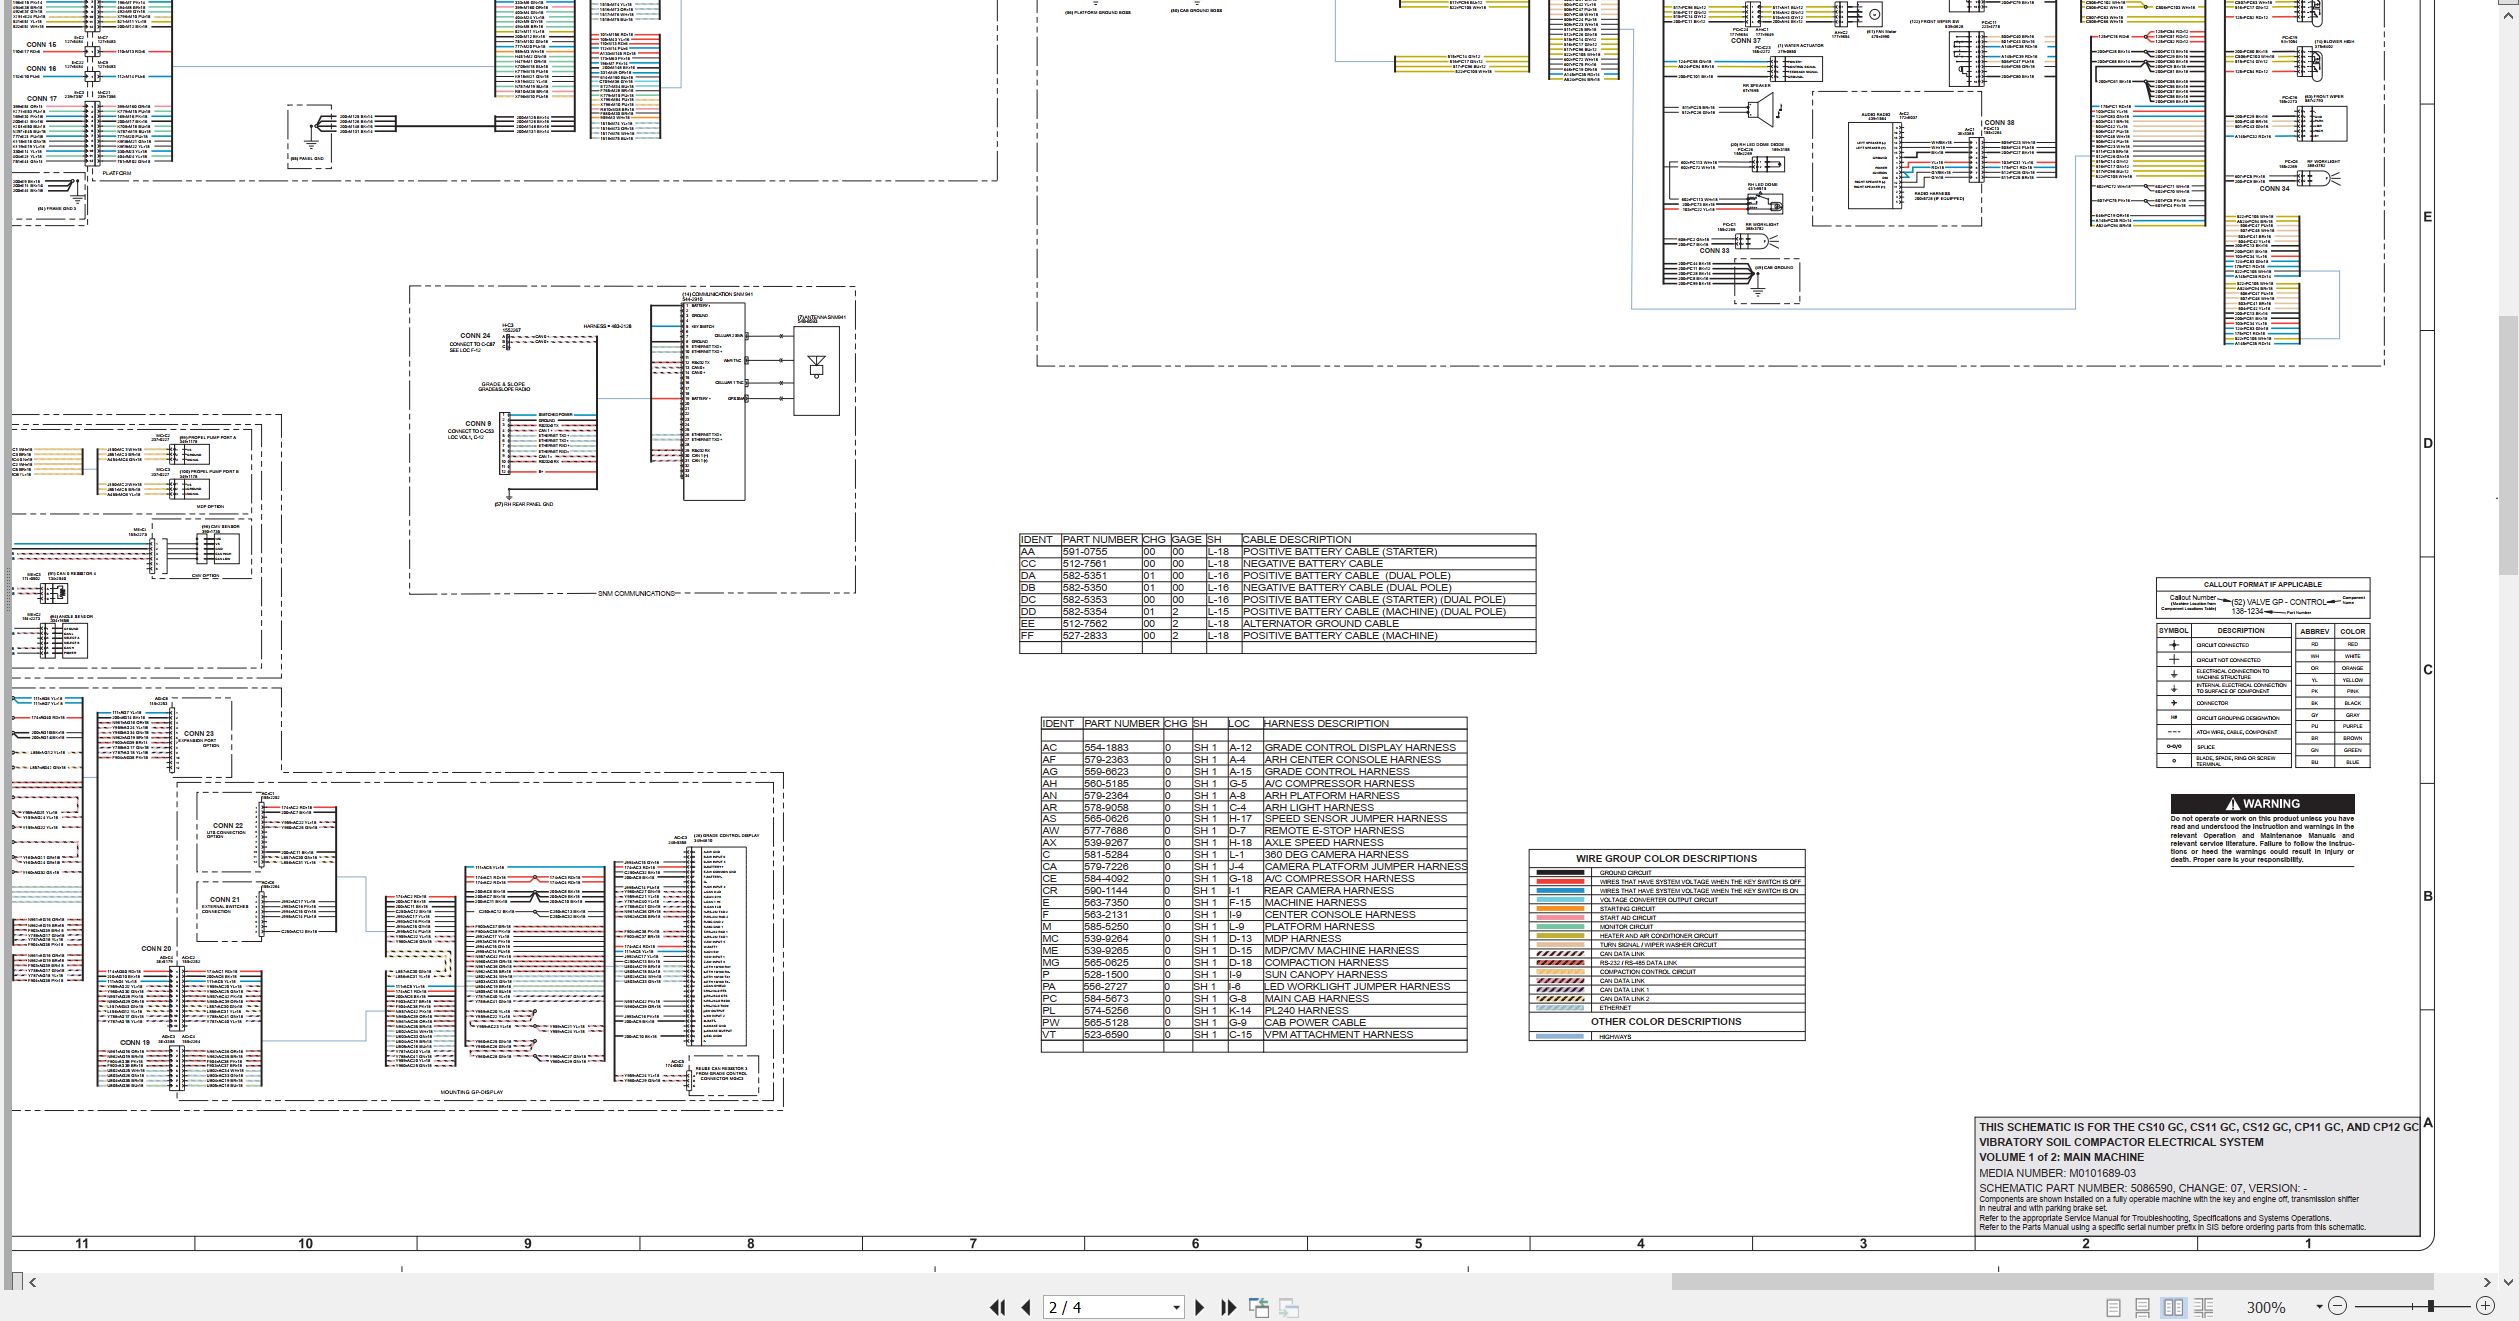Click the antenna symbol in SNM block
The image size is (2519, 1321).
(816, 367)
